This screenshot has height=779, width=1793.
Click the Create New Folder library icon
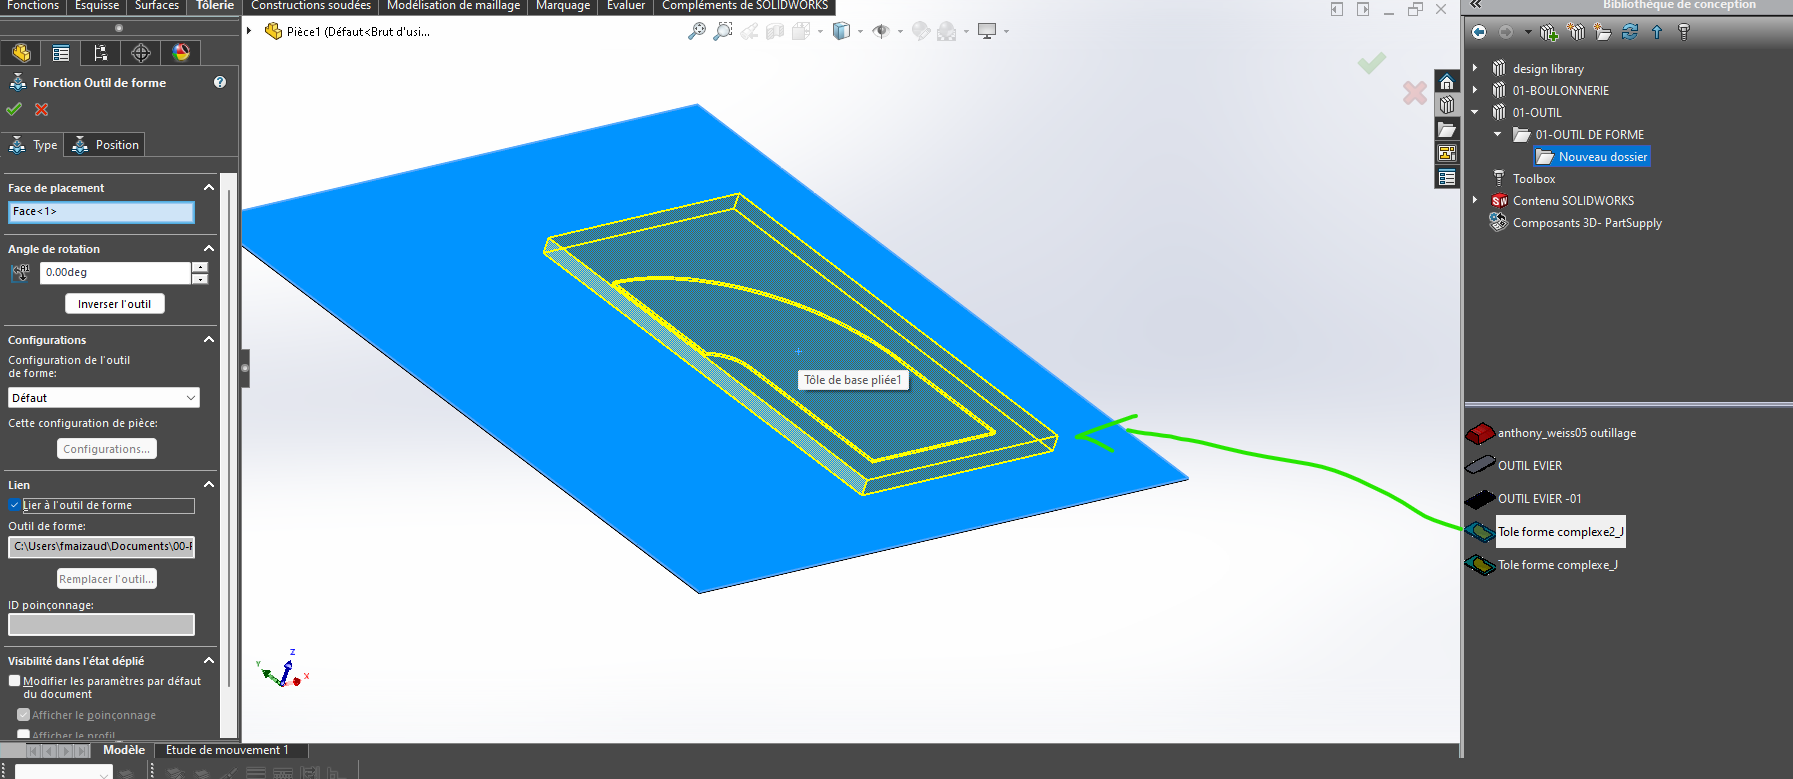pos(1602,32)
